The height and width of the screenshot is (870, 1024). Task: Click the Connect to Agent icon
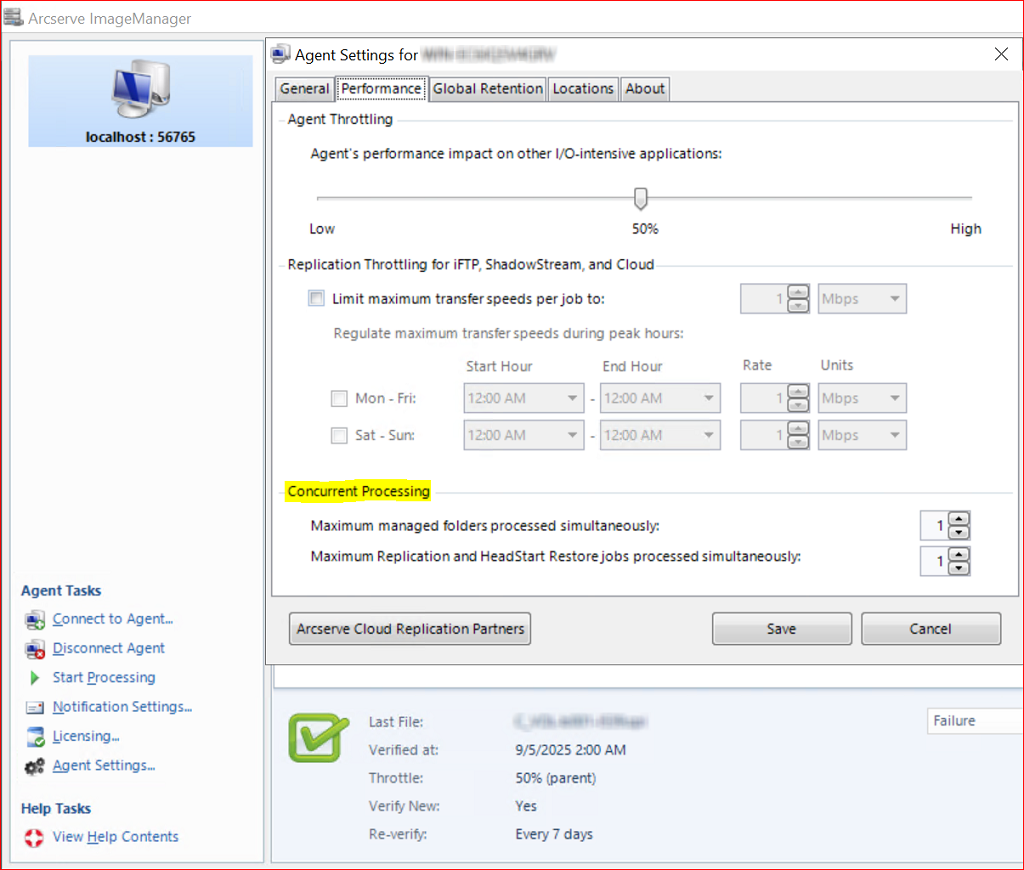click(35, 619)
